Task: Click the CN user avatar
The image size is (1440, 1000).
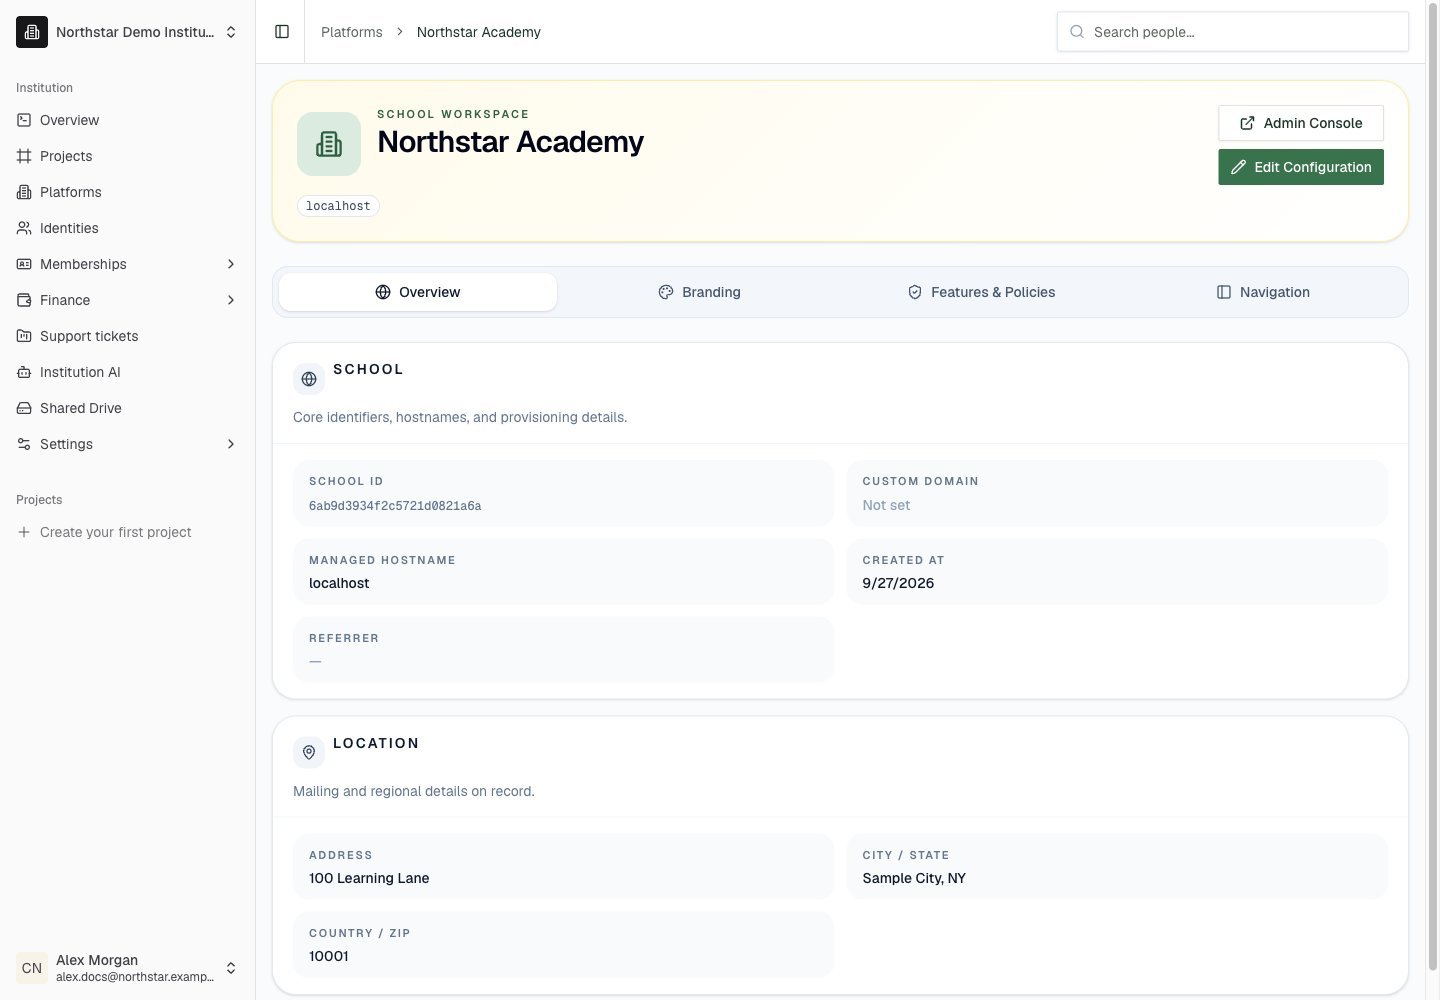Action: point(32,968)
